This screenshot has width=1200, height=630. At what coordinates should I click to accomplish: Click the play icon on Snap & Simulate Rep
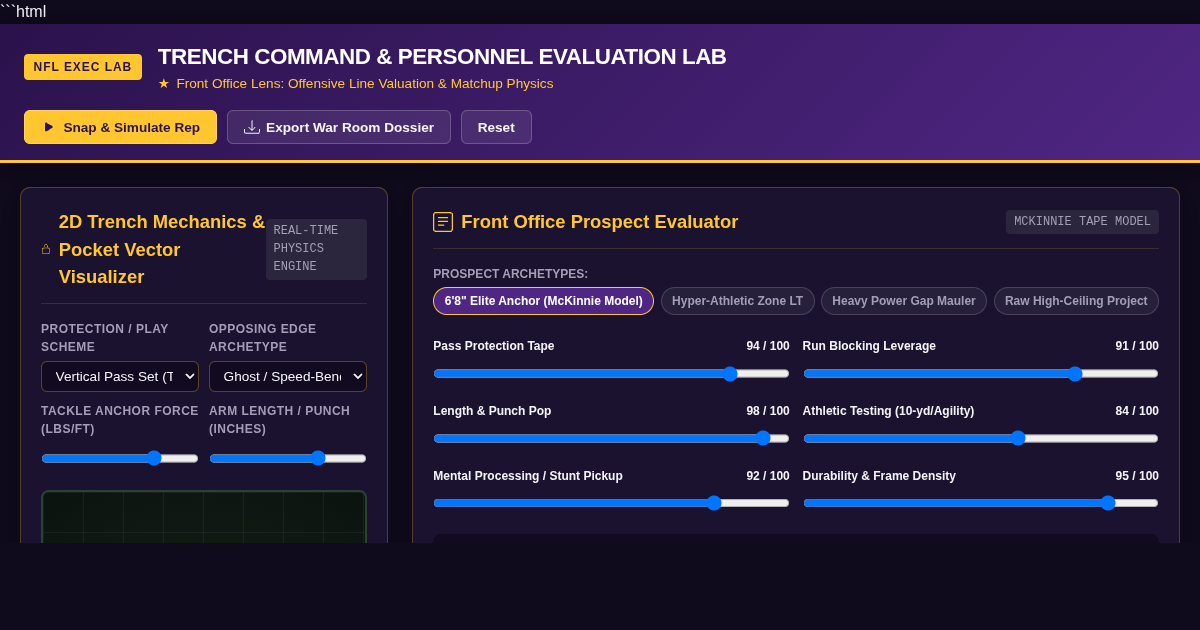(x=49, y=127)
